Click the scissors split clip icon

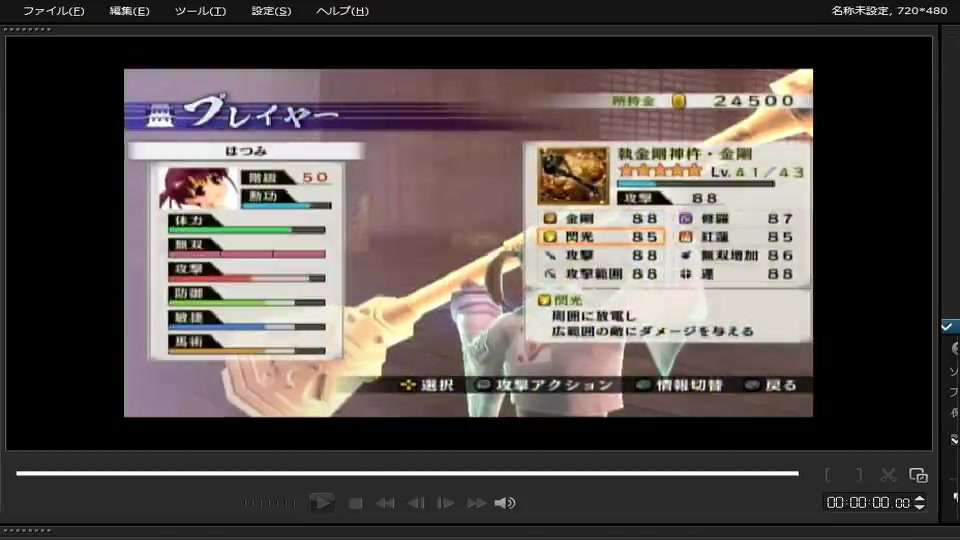(x=888, y=475)
